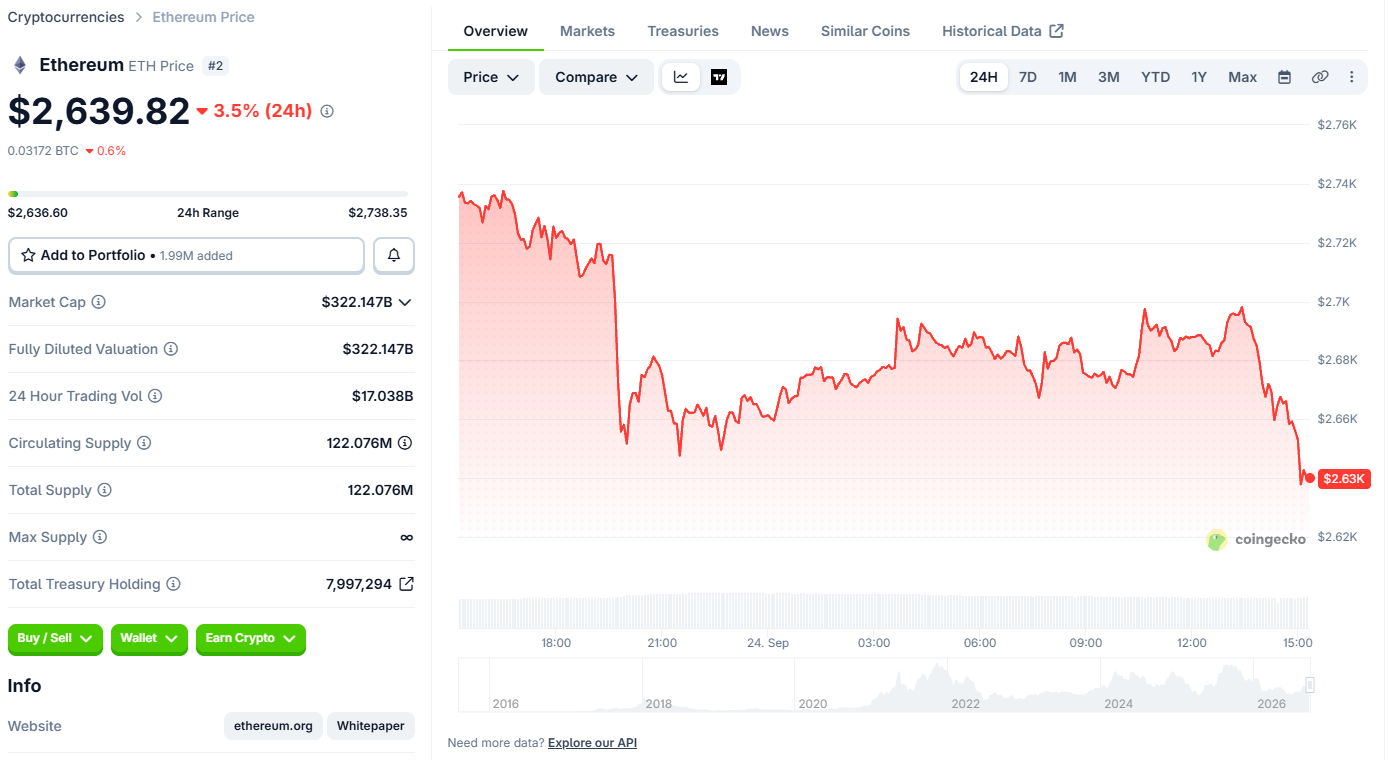Select the 24H time range
Image resolution: width=1390 pixels, height=760 pixels.
point(984,77)
